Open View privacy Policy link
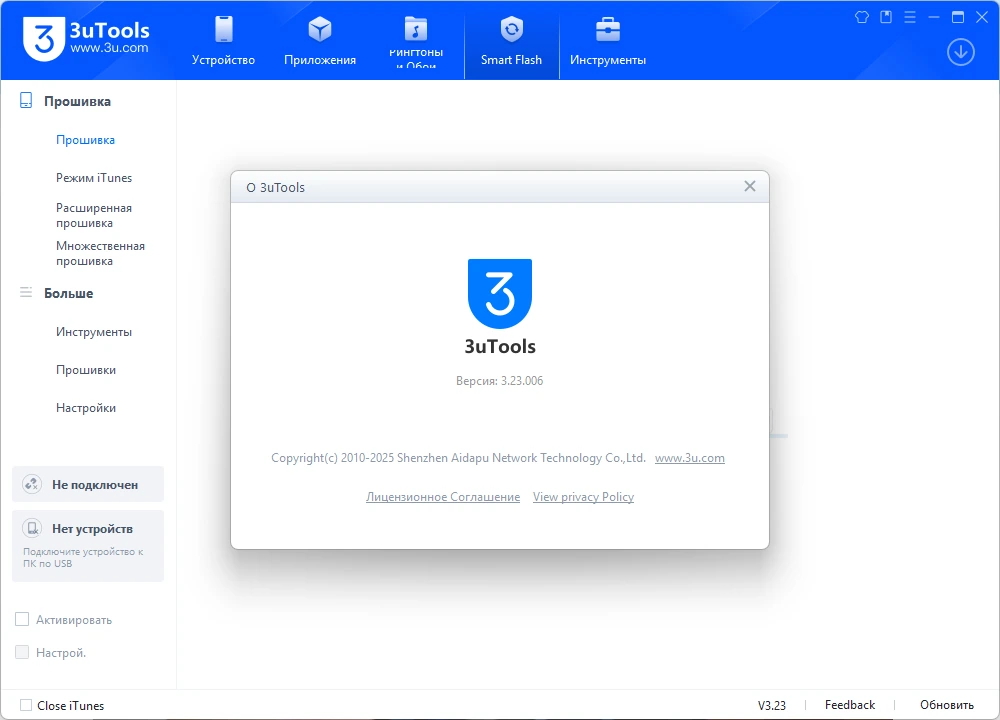Screen dimensions: 1000x720 (583, 497)
